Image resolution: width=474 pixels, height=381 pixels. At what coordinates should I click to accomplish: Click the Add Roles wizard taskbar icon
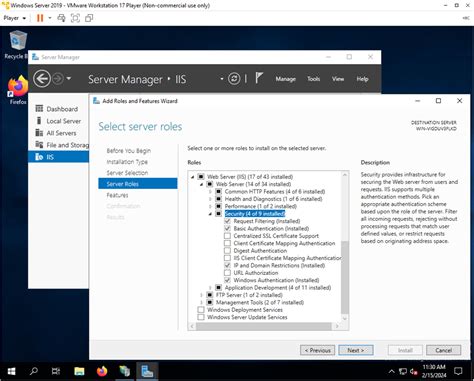[x=147, y=371]
